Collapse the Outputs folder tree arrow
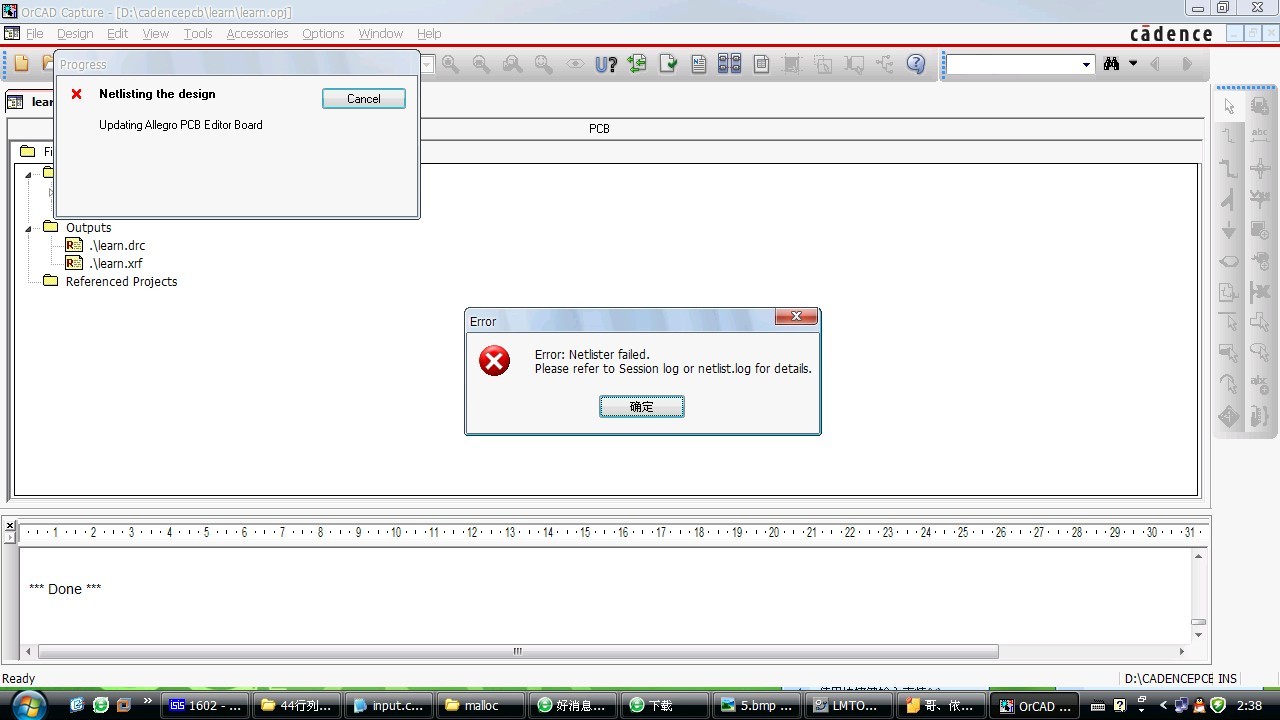Image resolution: width=1280 pixels, height=720 pixels. pyautogui.click(x=29, y=229)
